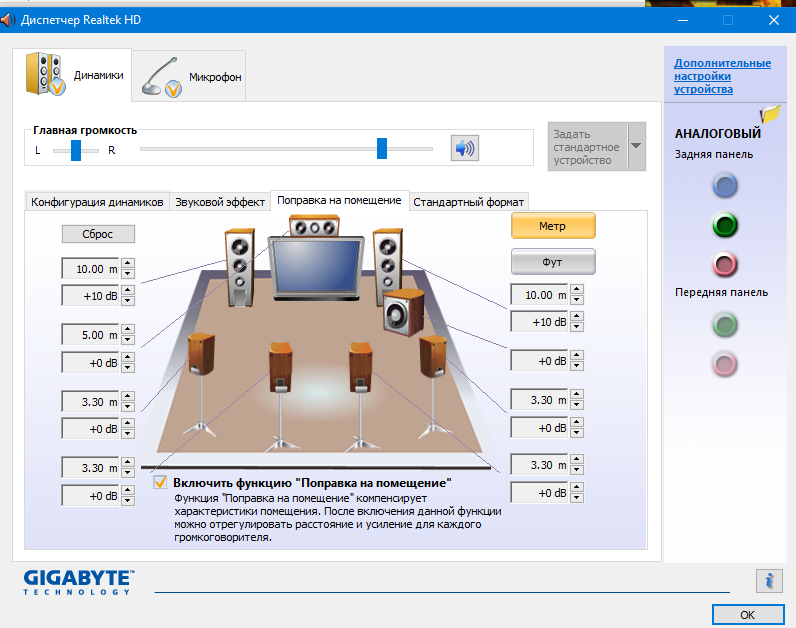
Task: Click the 5.00 m distance field
Action: point(90,335)
